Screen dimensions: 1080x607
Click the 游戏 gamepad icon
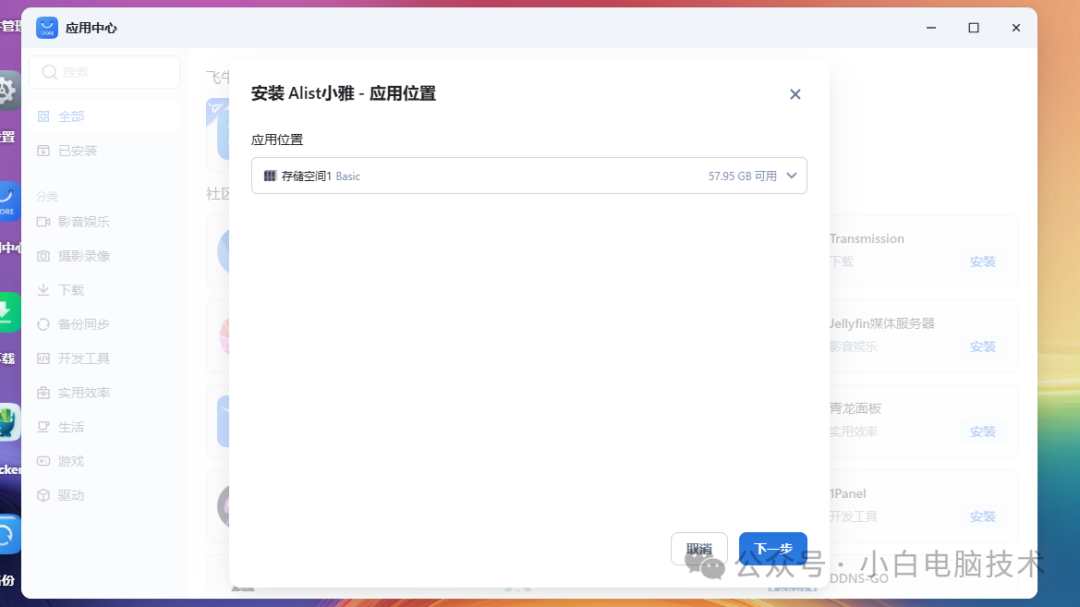[x=43, y=461]
